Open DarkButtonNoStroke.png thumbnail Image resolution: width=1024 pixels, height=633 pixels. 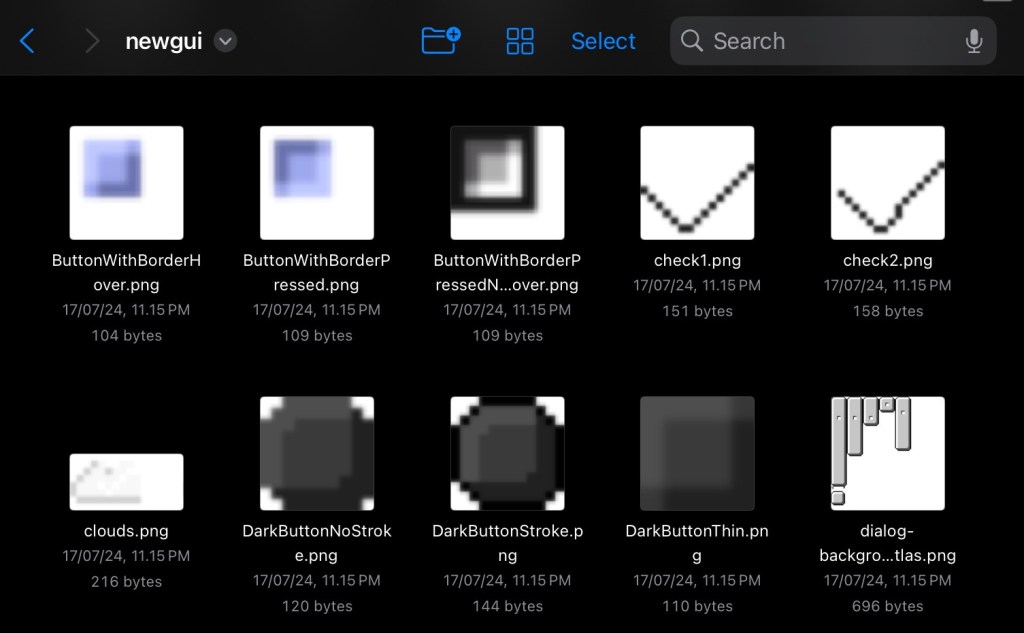(x=317, y=453)
